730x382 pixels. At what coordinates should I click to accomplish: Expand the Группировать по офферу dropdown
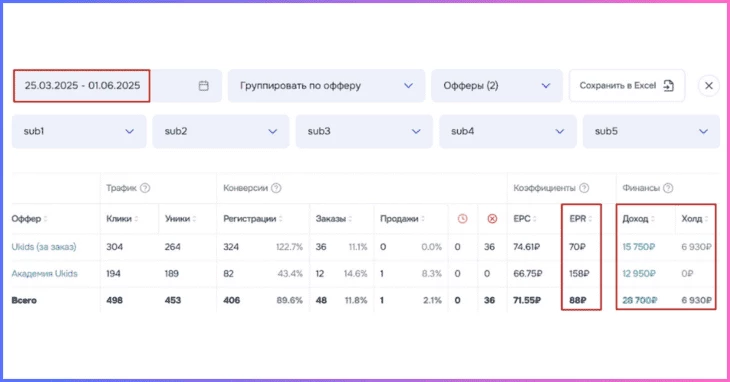(x=326, y=86)
